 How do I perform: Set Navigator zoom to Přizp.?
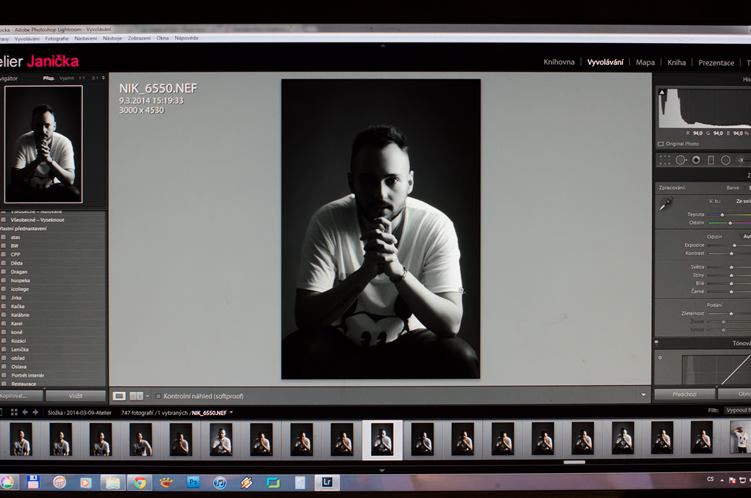point(48,78)
